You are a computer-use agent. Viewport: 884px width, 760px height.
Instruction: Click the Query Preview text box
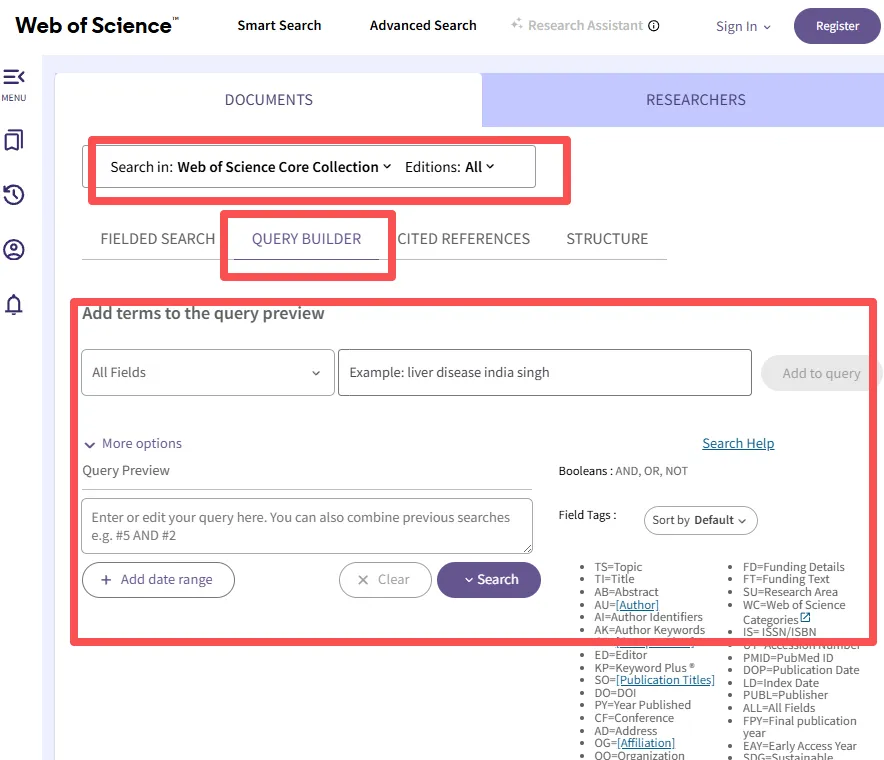click(306, 526)
